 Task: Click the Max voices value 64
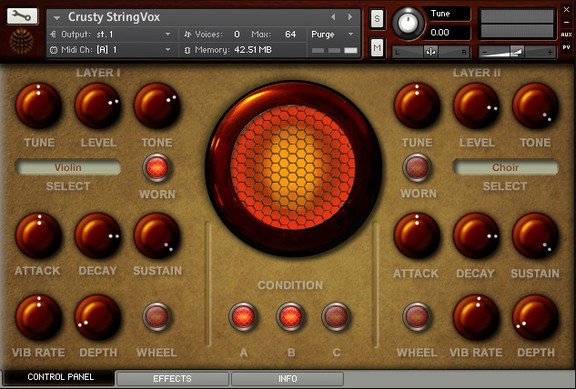click(290, 34)
